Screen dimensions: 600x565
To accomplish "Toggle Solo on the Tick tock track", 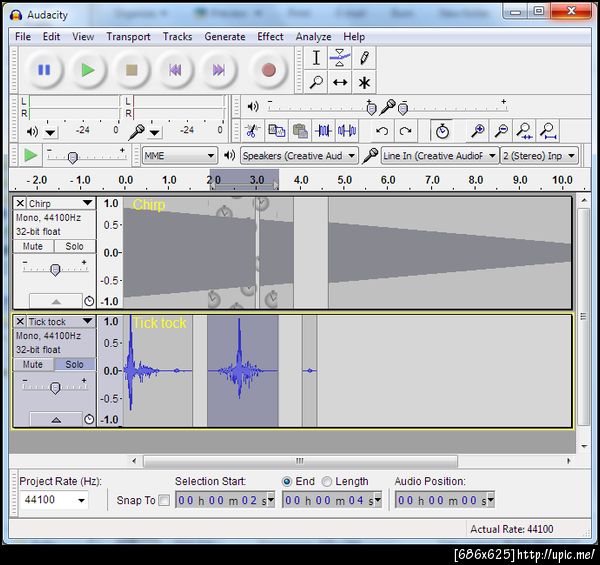I will pos(75,365).
